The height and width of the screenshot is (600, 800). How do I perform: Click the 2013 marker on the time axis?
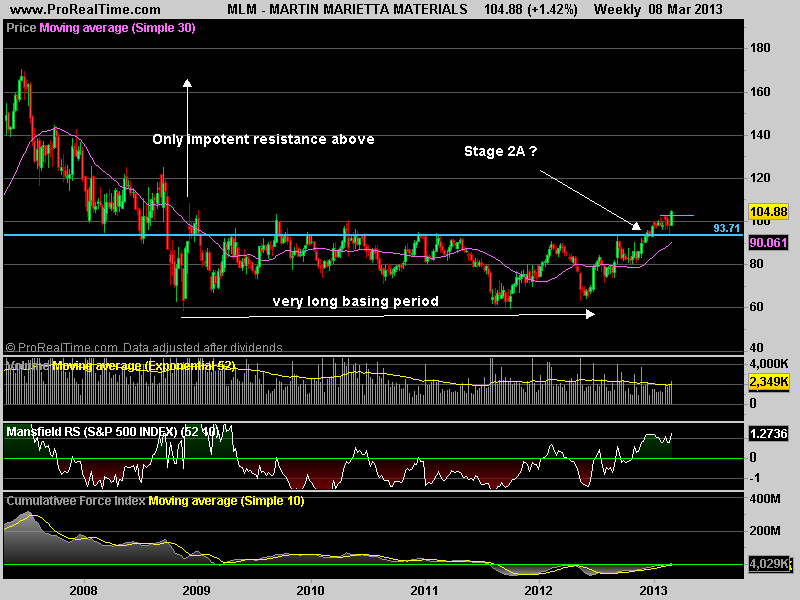pos(653,590)
